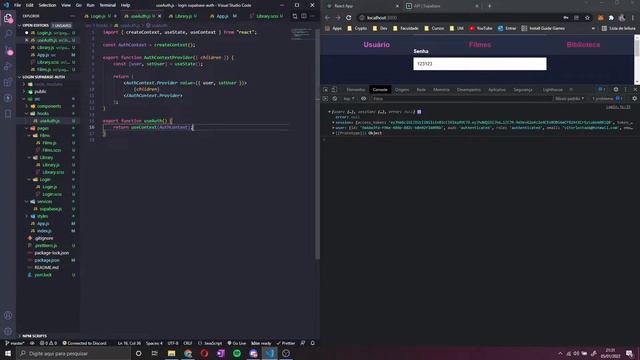Clear the console with the clear icon
The image size is (640, 360).
[335, 98]
